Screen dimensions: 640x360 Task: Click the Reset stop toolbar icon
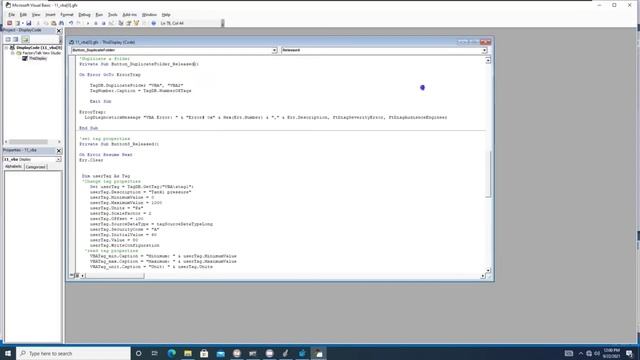pyautogui.click(x=103, y=23)
